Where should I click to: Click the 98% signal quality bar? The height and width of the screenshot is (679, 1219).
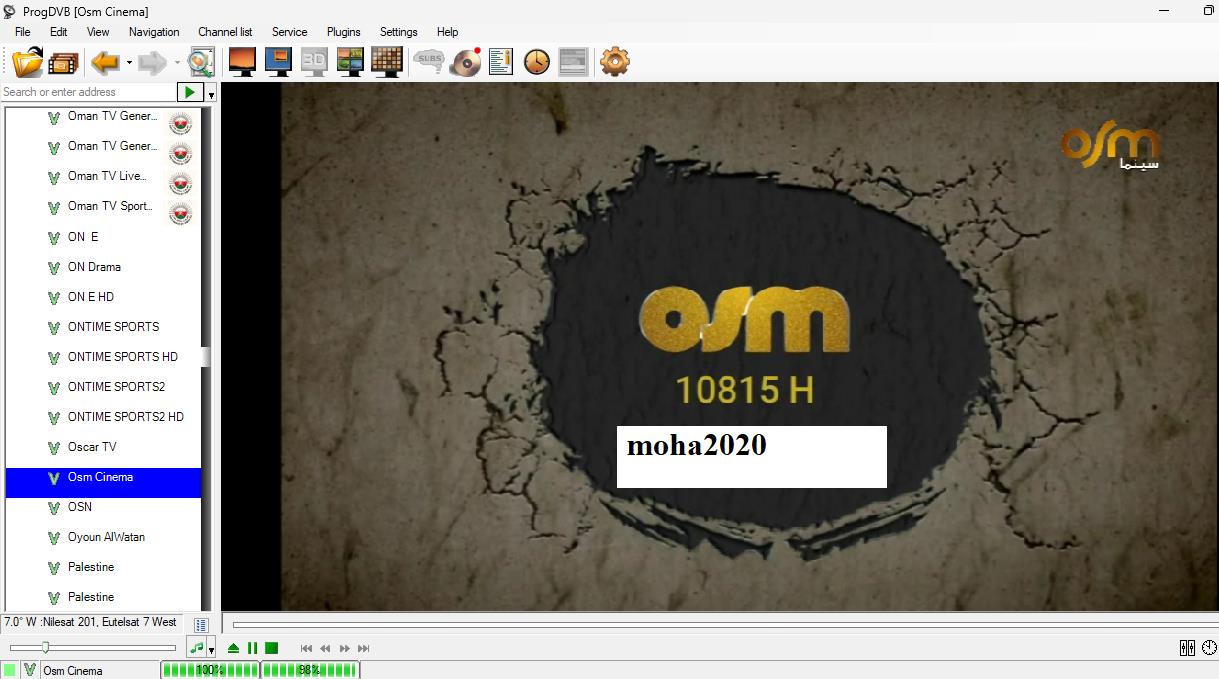point(309,670)
